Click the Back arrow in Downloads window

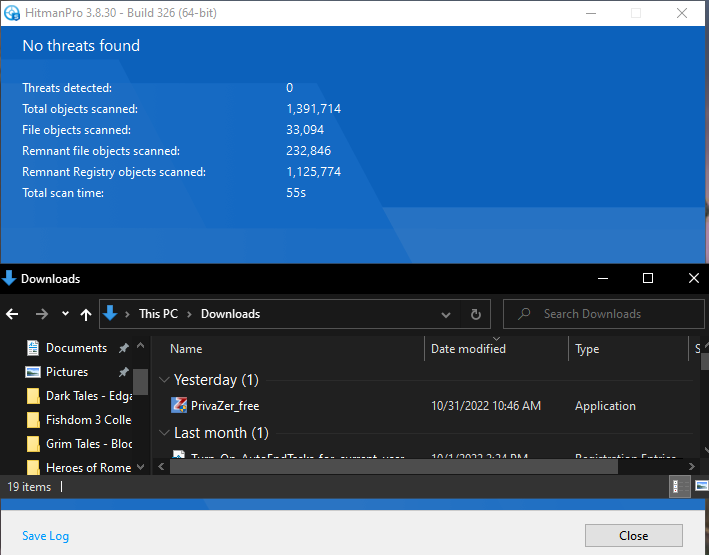[x=12, y=314]
